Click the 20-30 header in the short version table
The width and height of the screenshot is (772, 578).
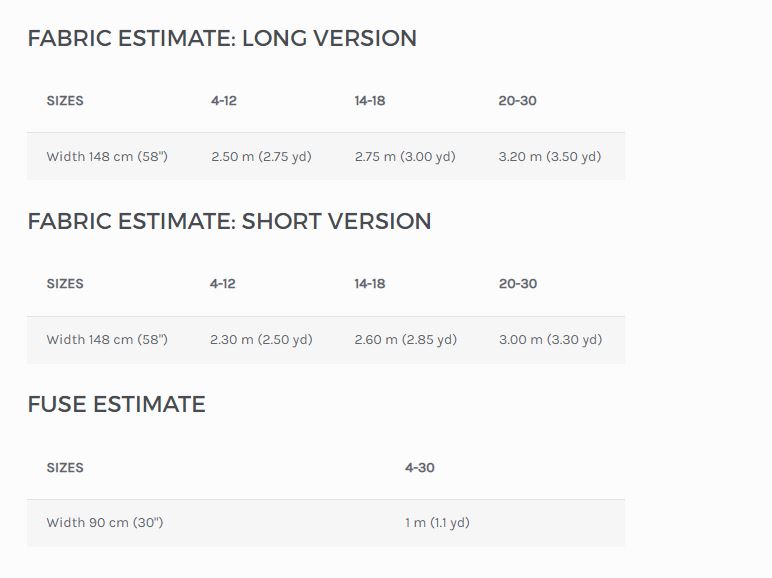click(518, 284)
